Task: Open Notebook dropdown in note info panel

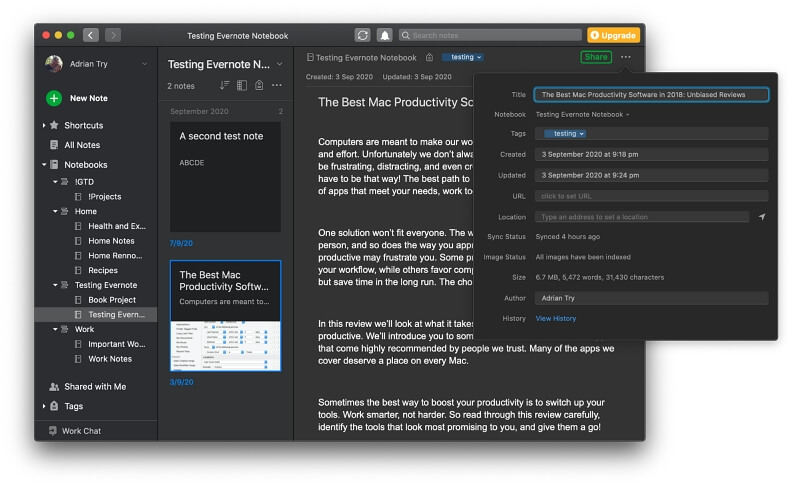Action: pos(628,115)
